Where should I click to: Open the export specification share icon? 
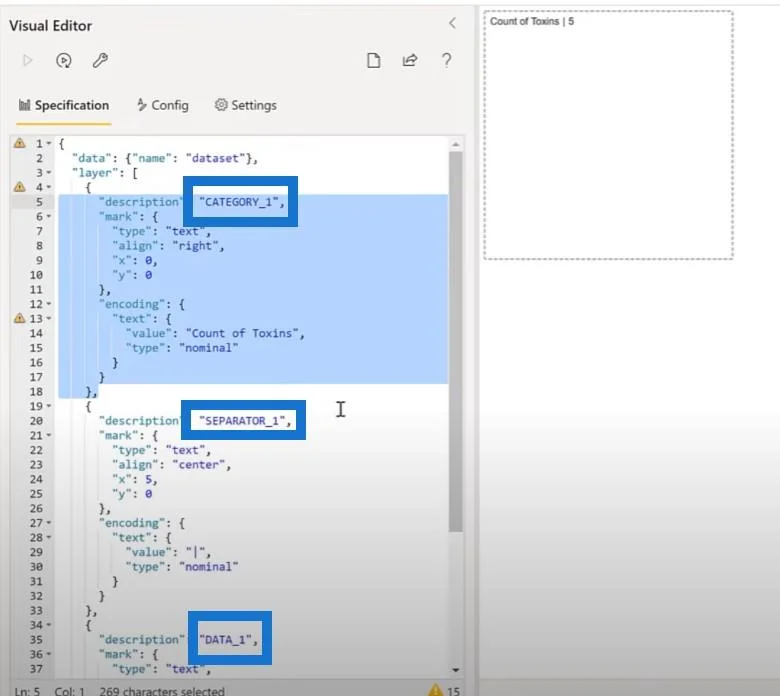pyautogui.click(x=409, y=61)
